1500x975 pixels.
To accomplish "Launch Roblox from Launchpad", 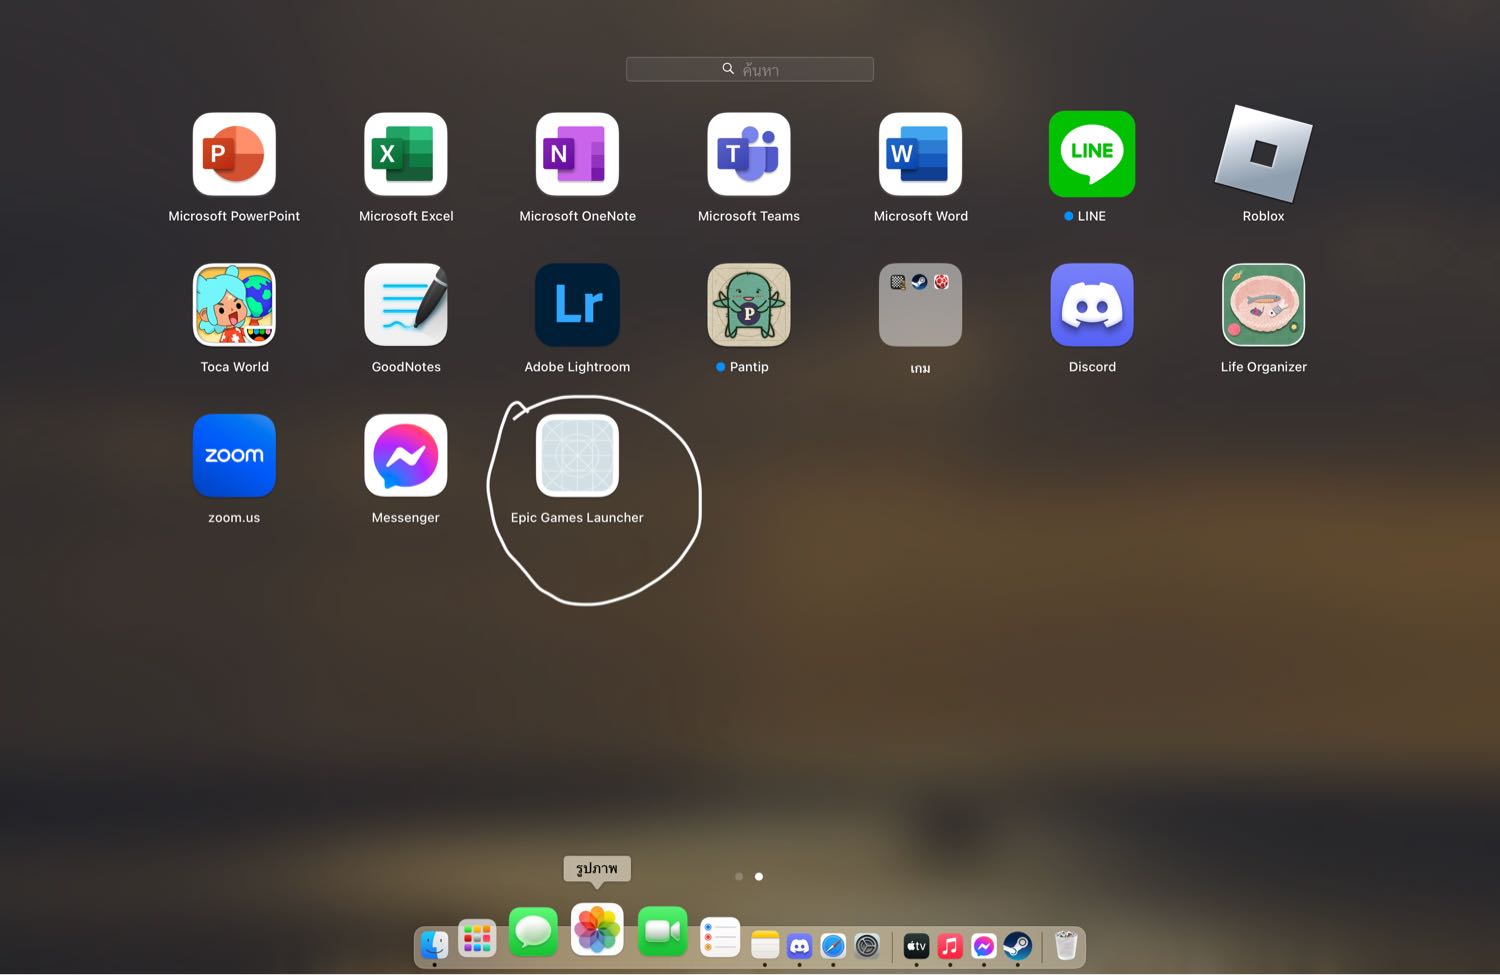I will click(x=1263, y=154).
